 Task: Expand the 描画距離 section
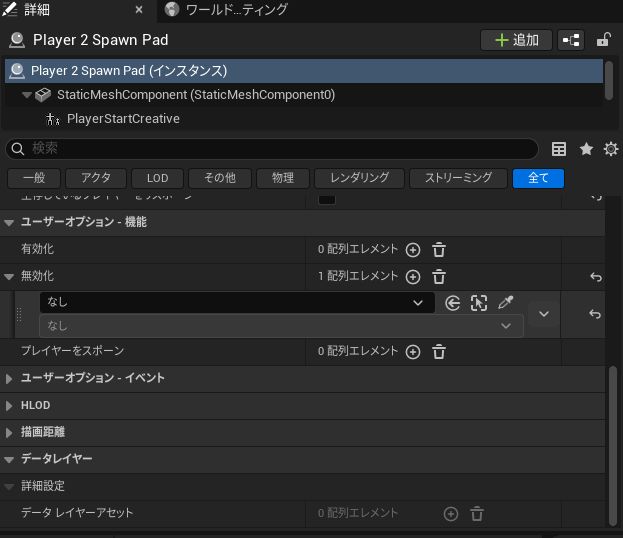pos(9,432)
